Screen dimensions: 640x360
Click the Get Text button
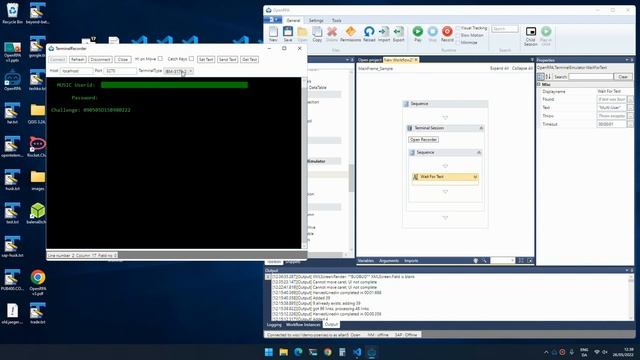click(x=249, y=60)
